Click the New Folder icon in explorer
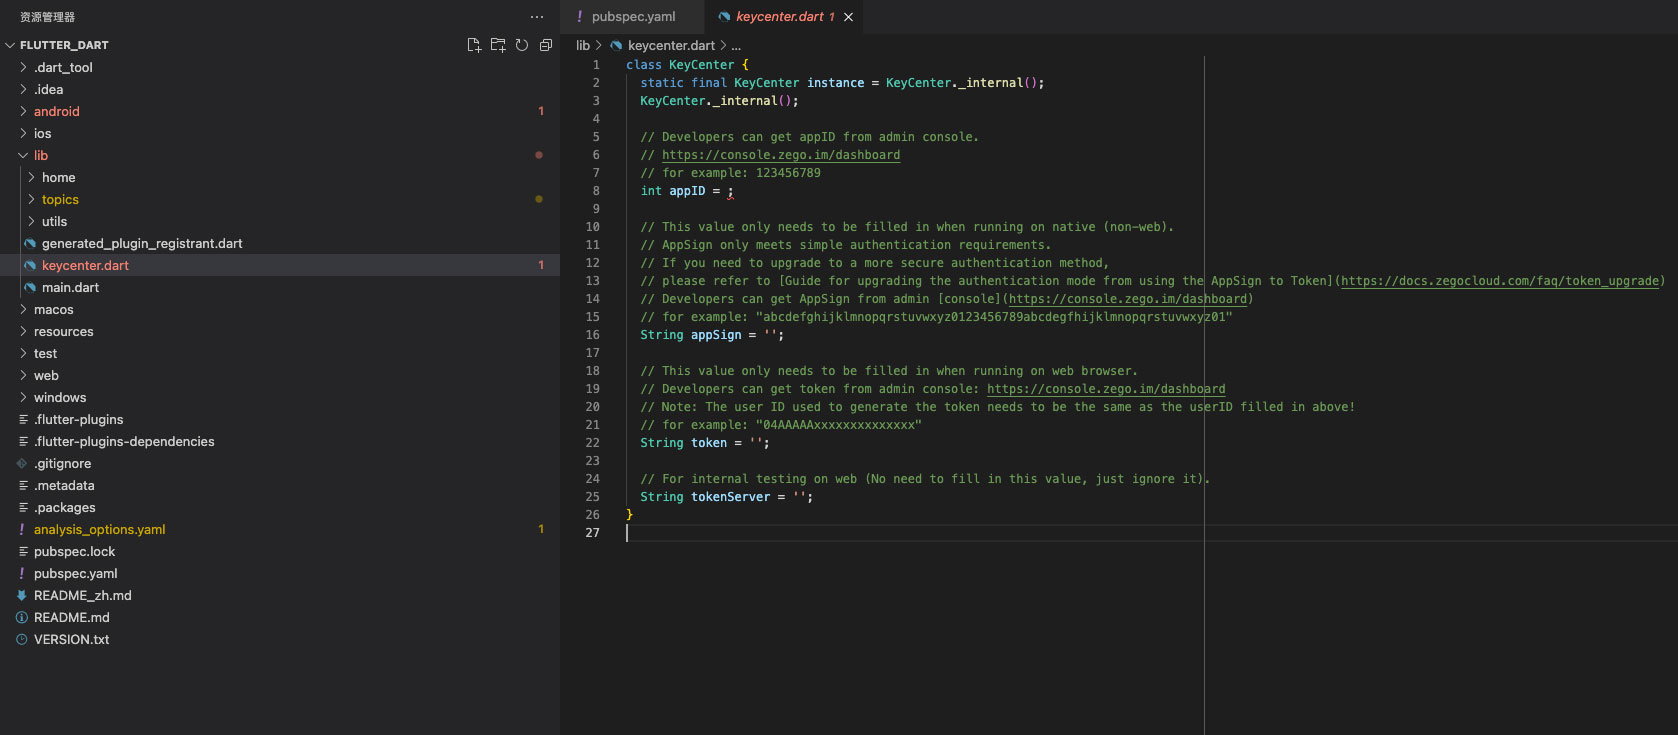Image resolution: width=1678 pixels, height=735 pixels. pos(498,45)
